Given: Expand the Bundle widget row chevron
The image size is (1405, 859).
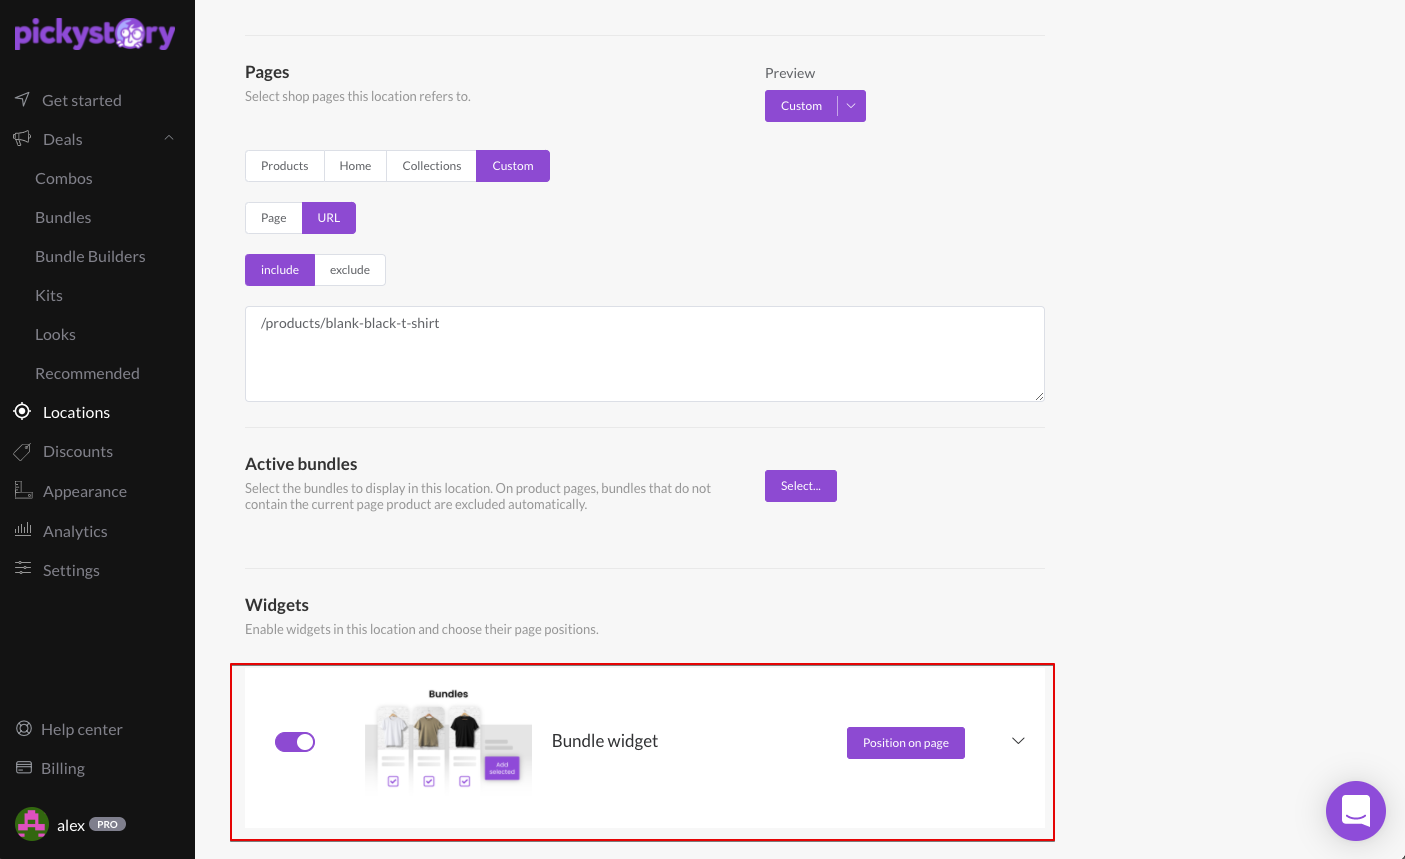Looking at the screenshot, I should click(1018, 741).
